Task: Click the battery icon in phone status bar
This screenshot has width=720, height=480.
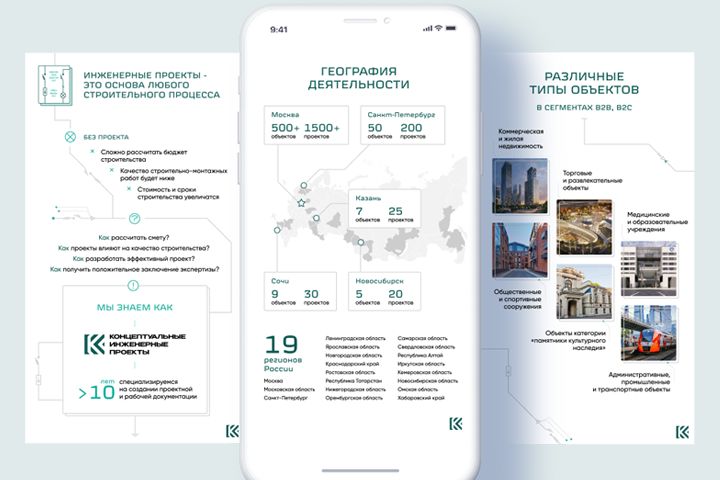Action: click(451, 28)
